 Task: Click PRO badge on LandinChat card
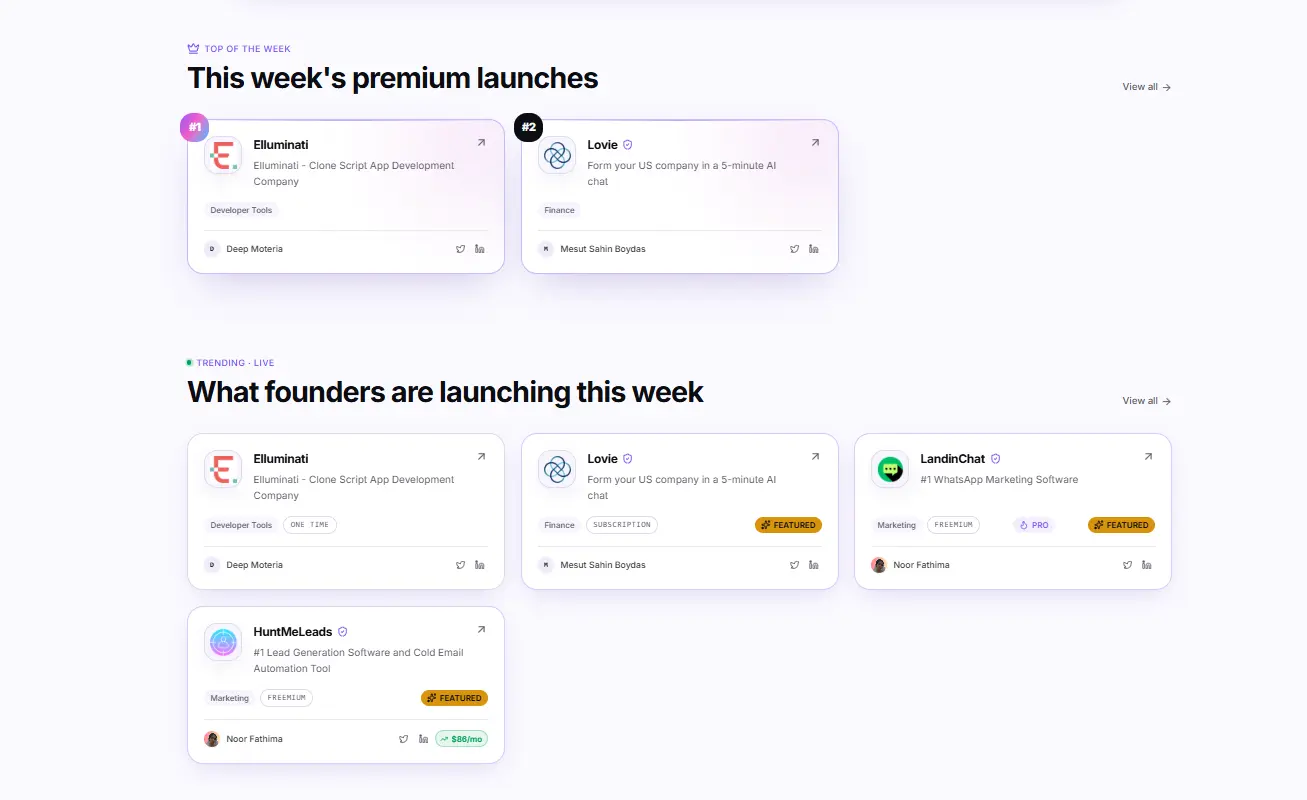1034,525
